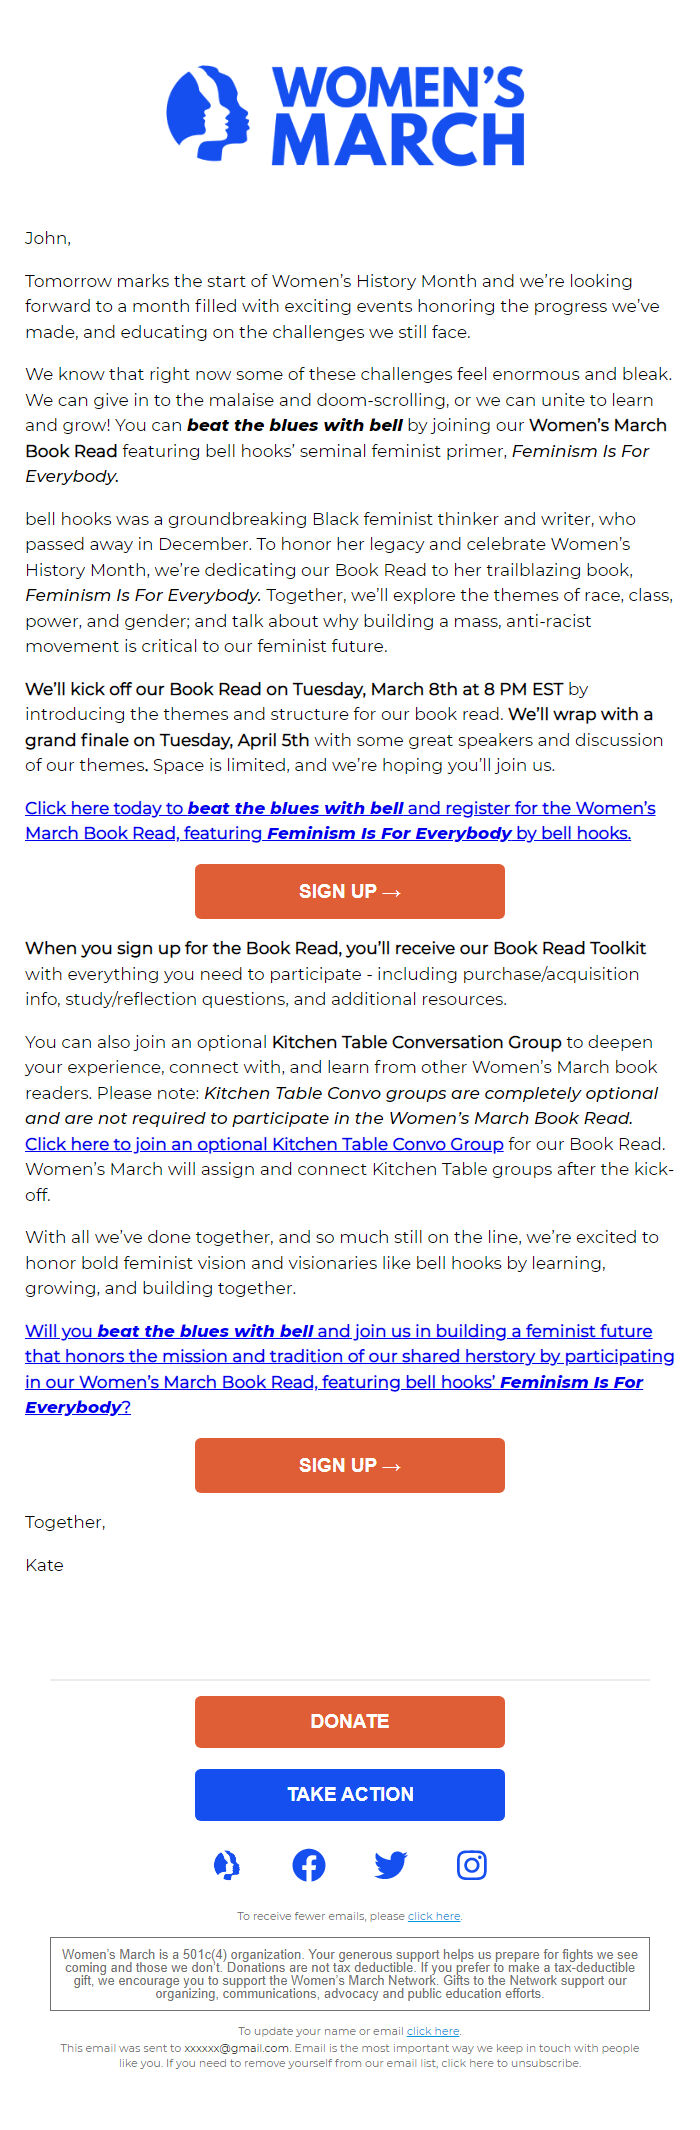Click the Women's March social media icon
The image size is (700, 2130).
point(227,1864)
